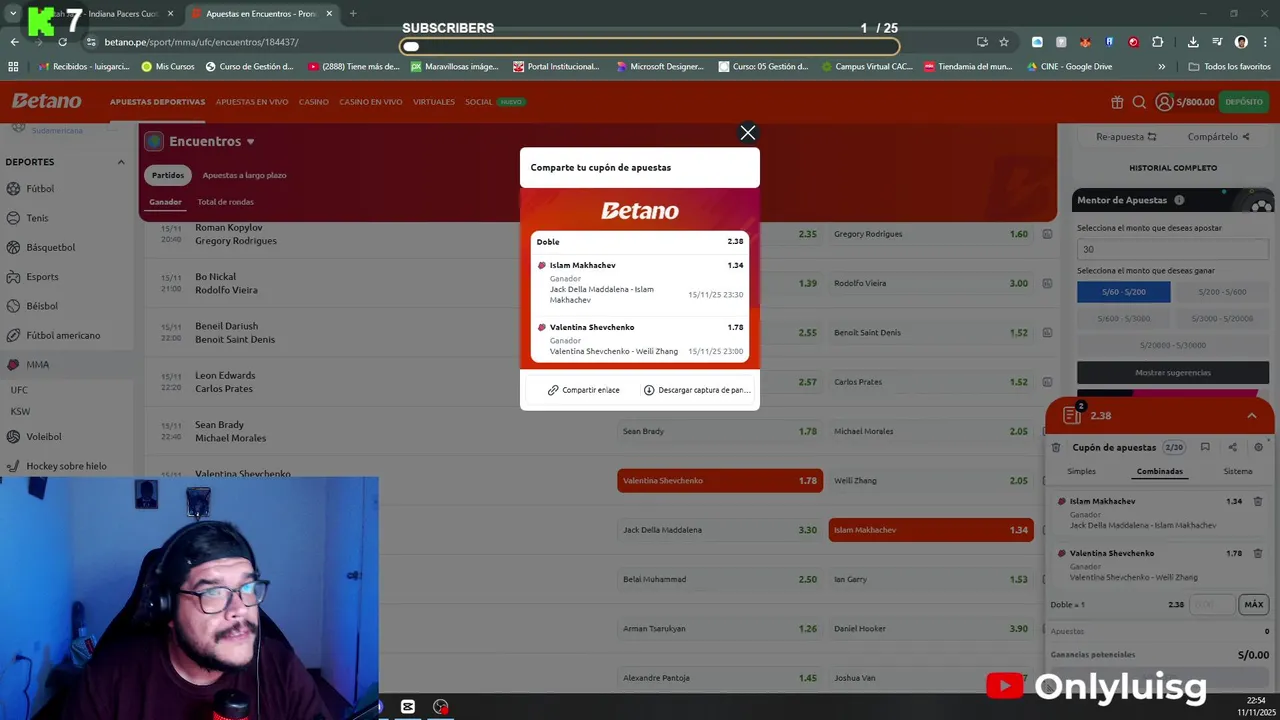Collapse the Deportes sidebar section
Viewport: 1280px width, 720px height.
121,162
